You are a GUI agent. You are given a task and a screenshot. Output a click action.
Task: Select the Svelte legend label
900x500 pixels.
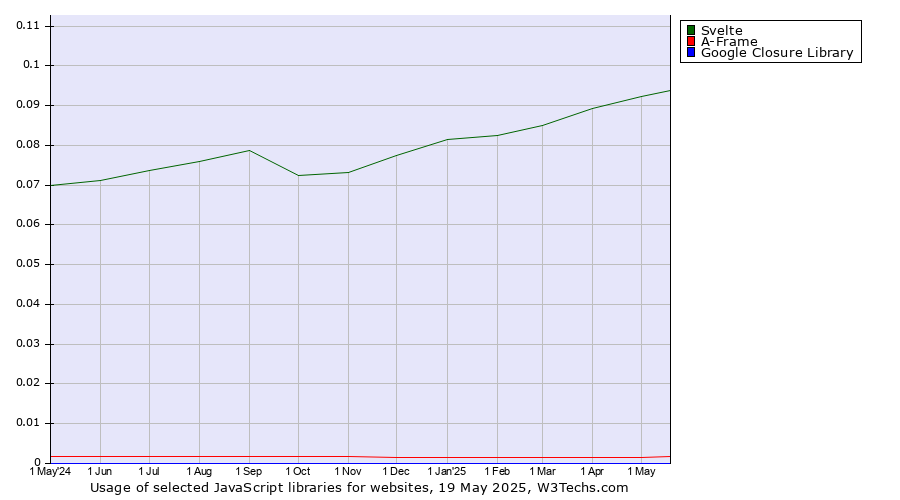pos(721,30)
